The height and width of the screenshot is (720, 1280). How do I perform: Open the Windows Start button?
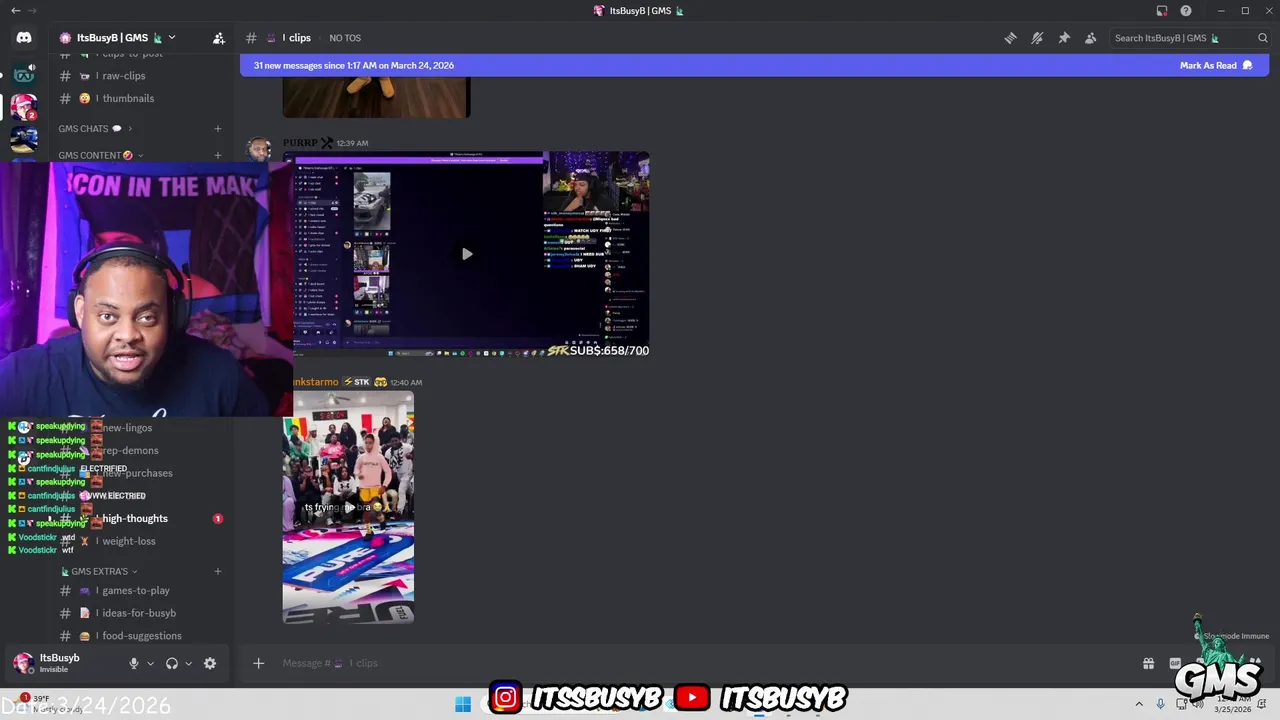tap(463, 704)
